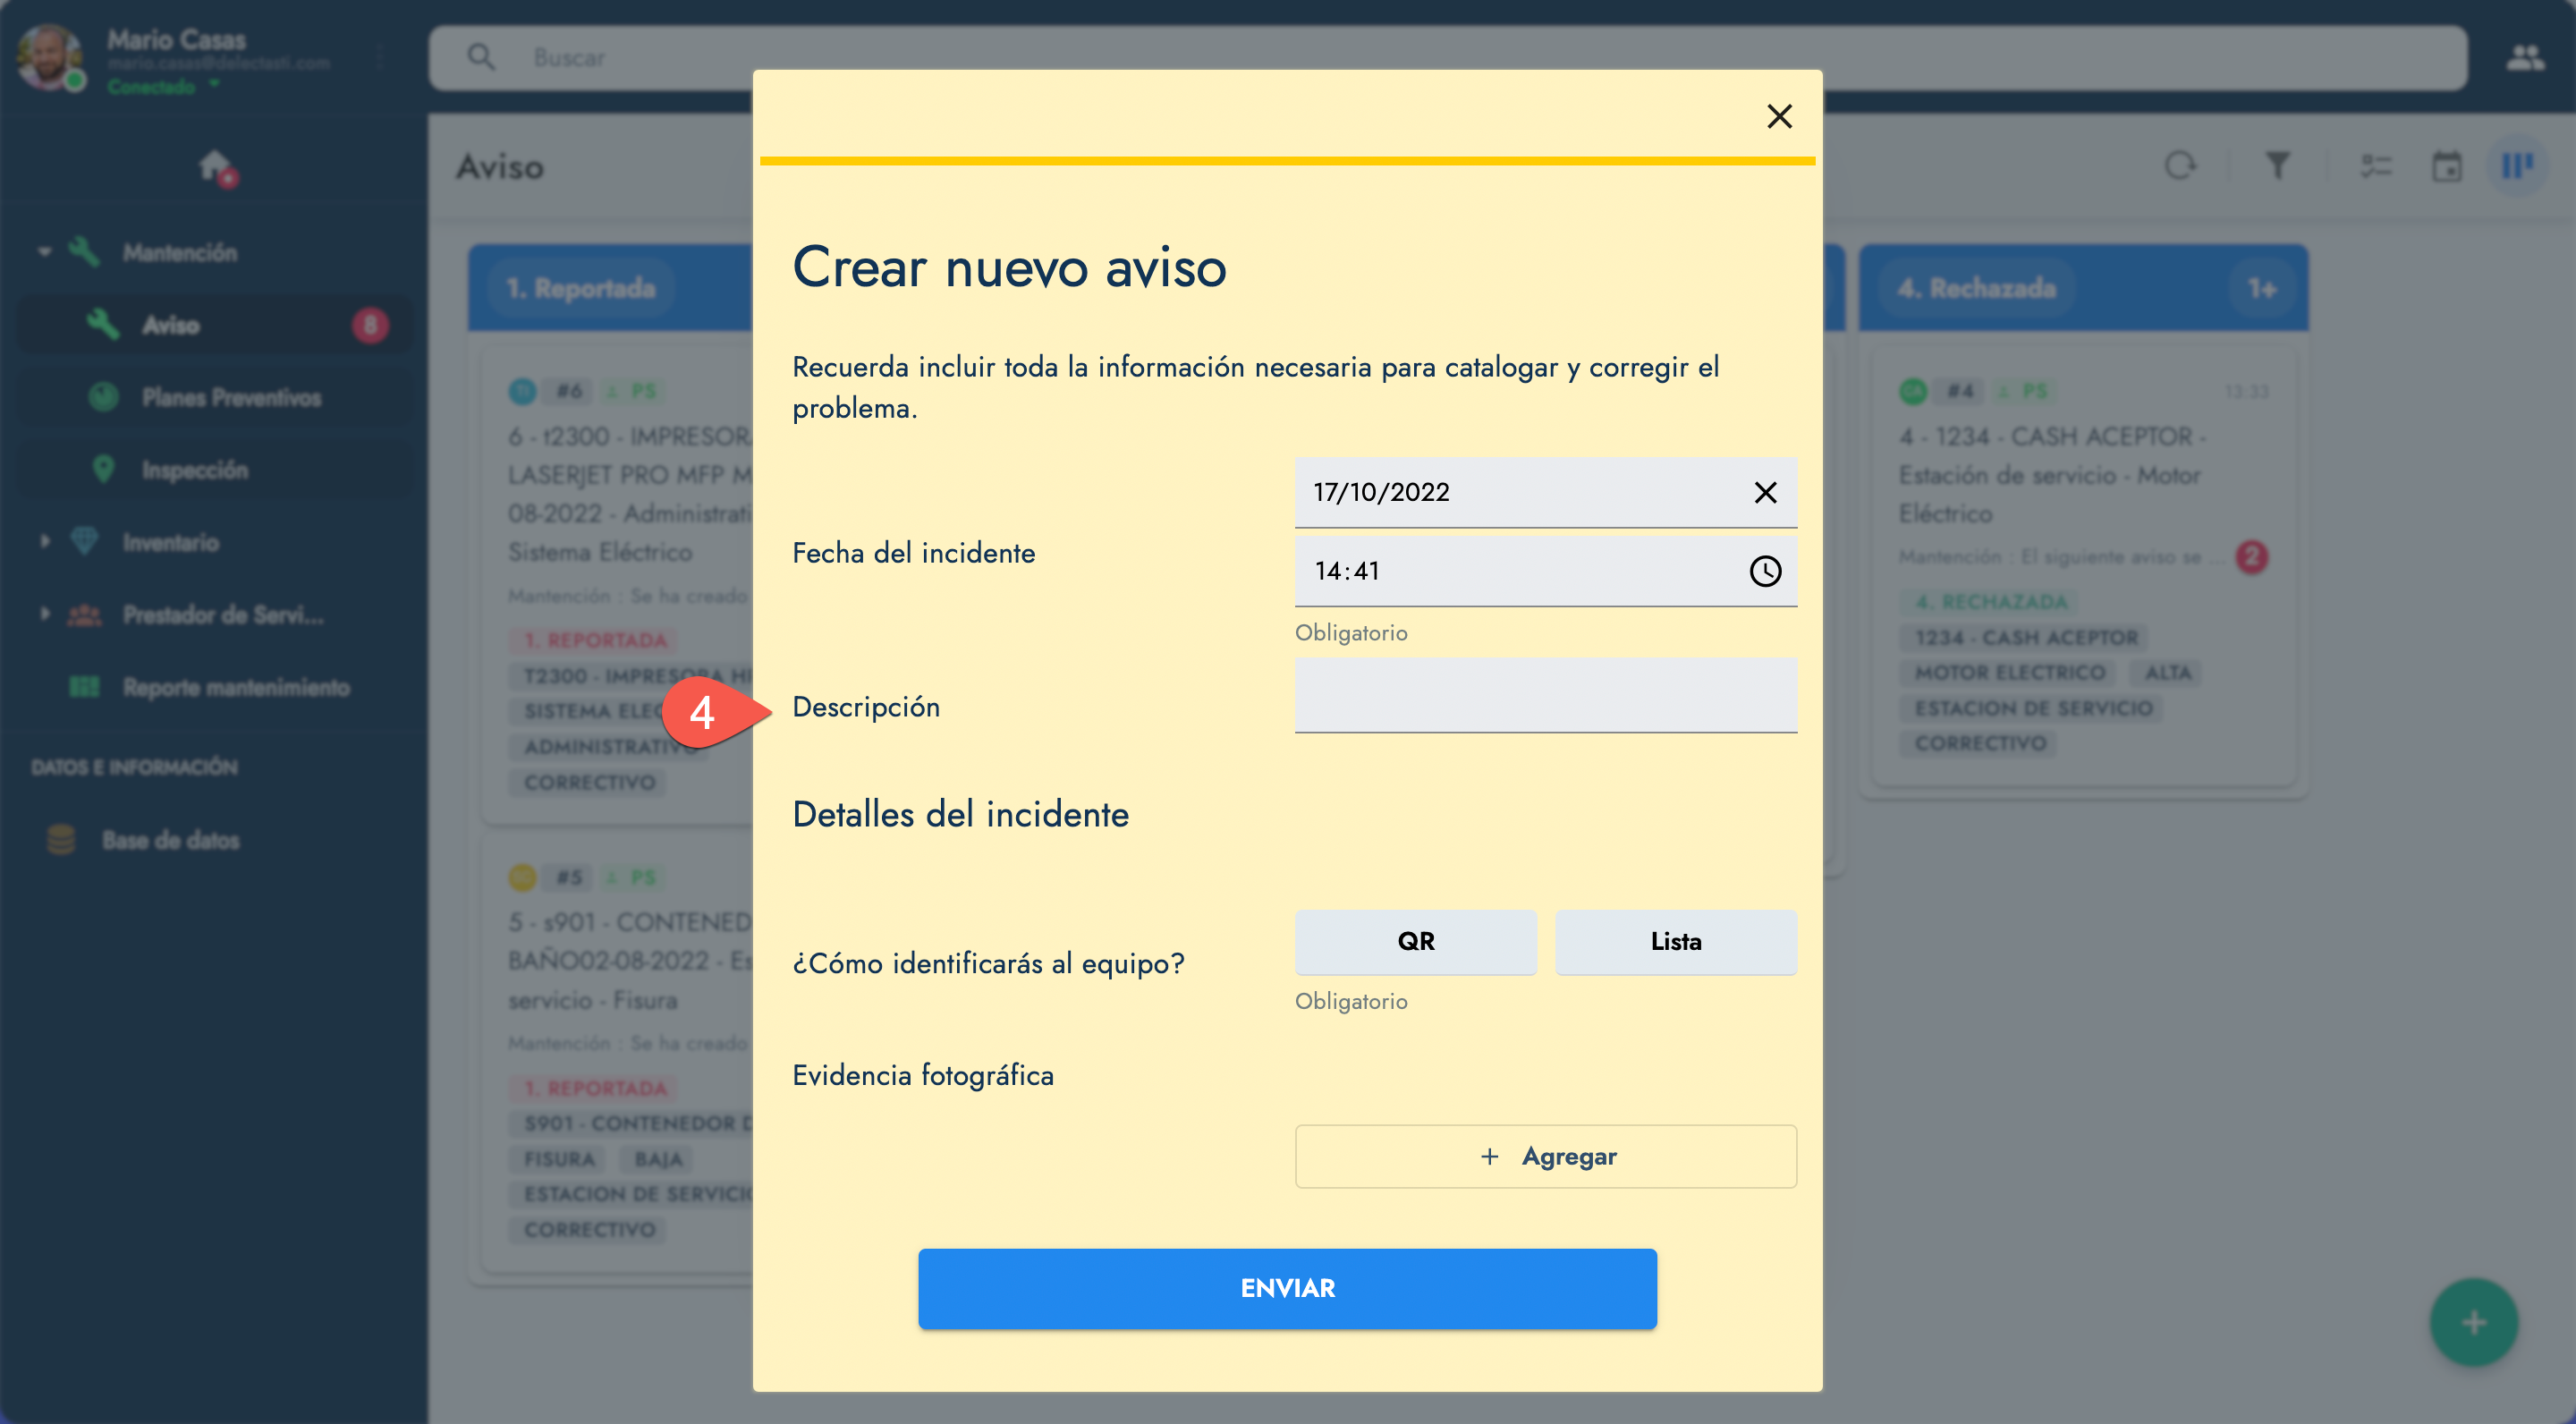2576x1424 pixels.
Task: Open the three-dot menu beside profile
Action: point(380,57)
